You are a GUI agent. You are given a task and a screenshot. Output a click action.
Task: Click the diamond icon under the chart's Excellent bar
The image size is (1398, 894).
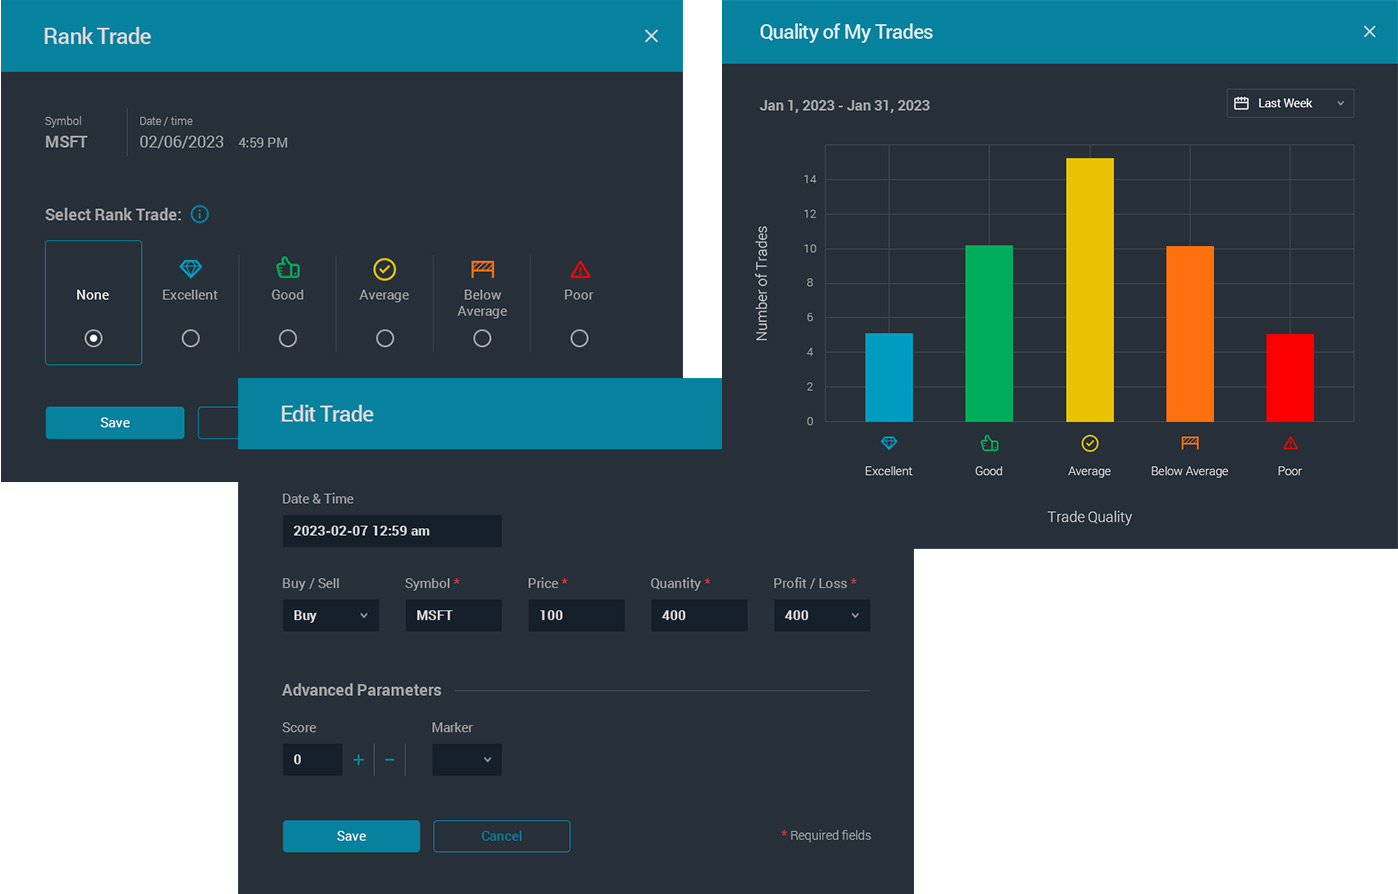pos(889,443)
